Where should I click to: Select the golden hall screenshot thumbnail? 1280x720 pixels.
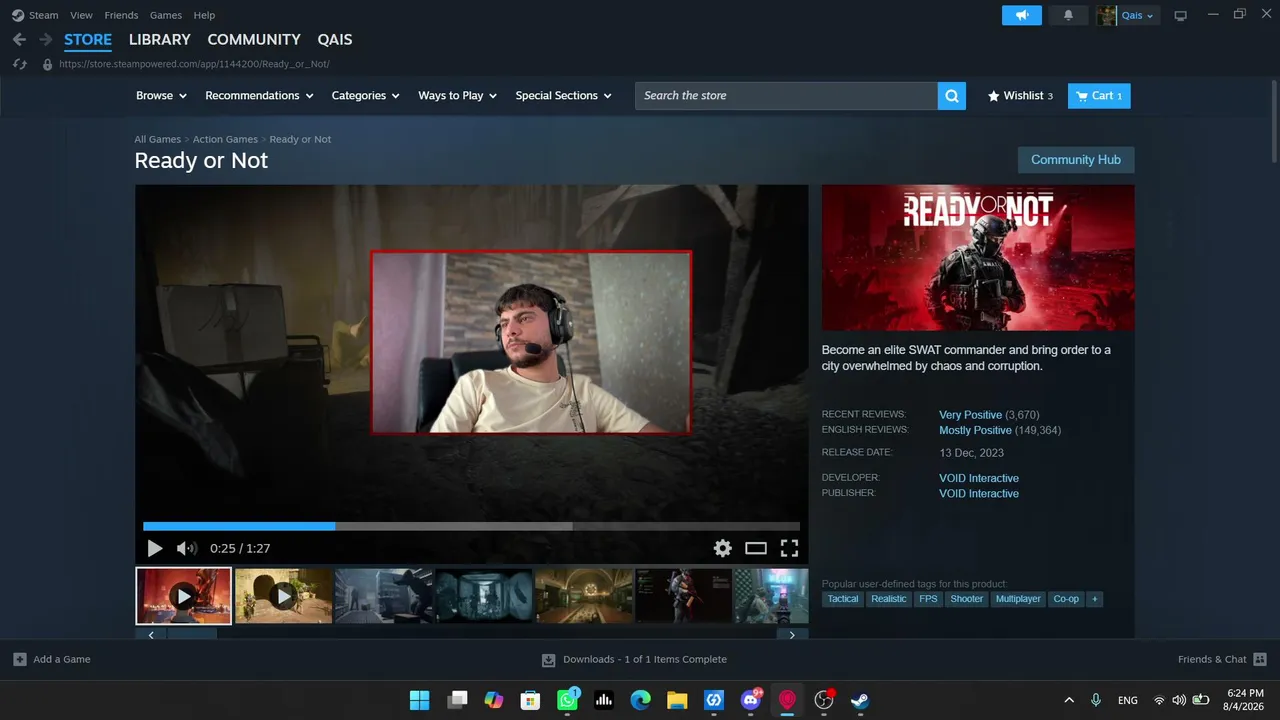tap(583, 596)
